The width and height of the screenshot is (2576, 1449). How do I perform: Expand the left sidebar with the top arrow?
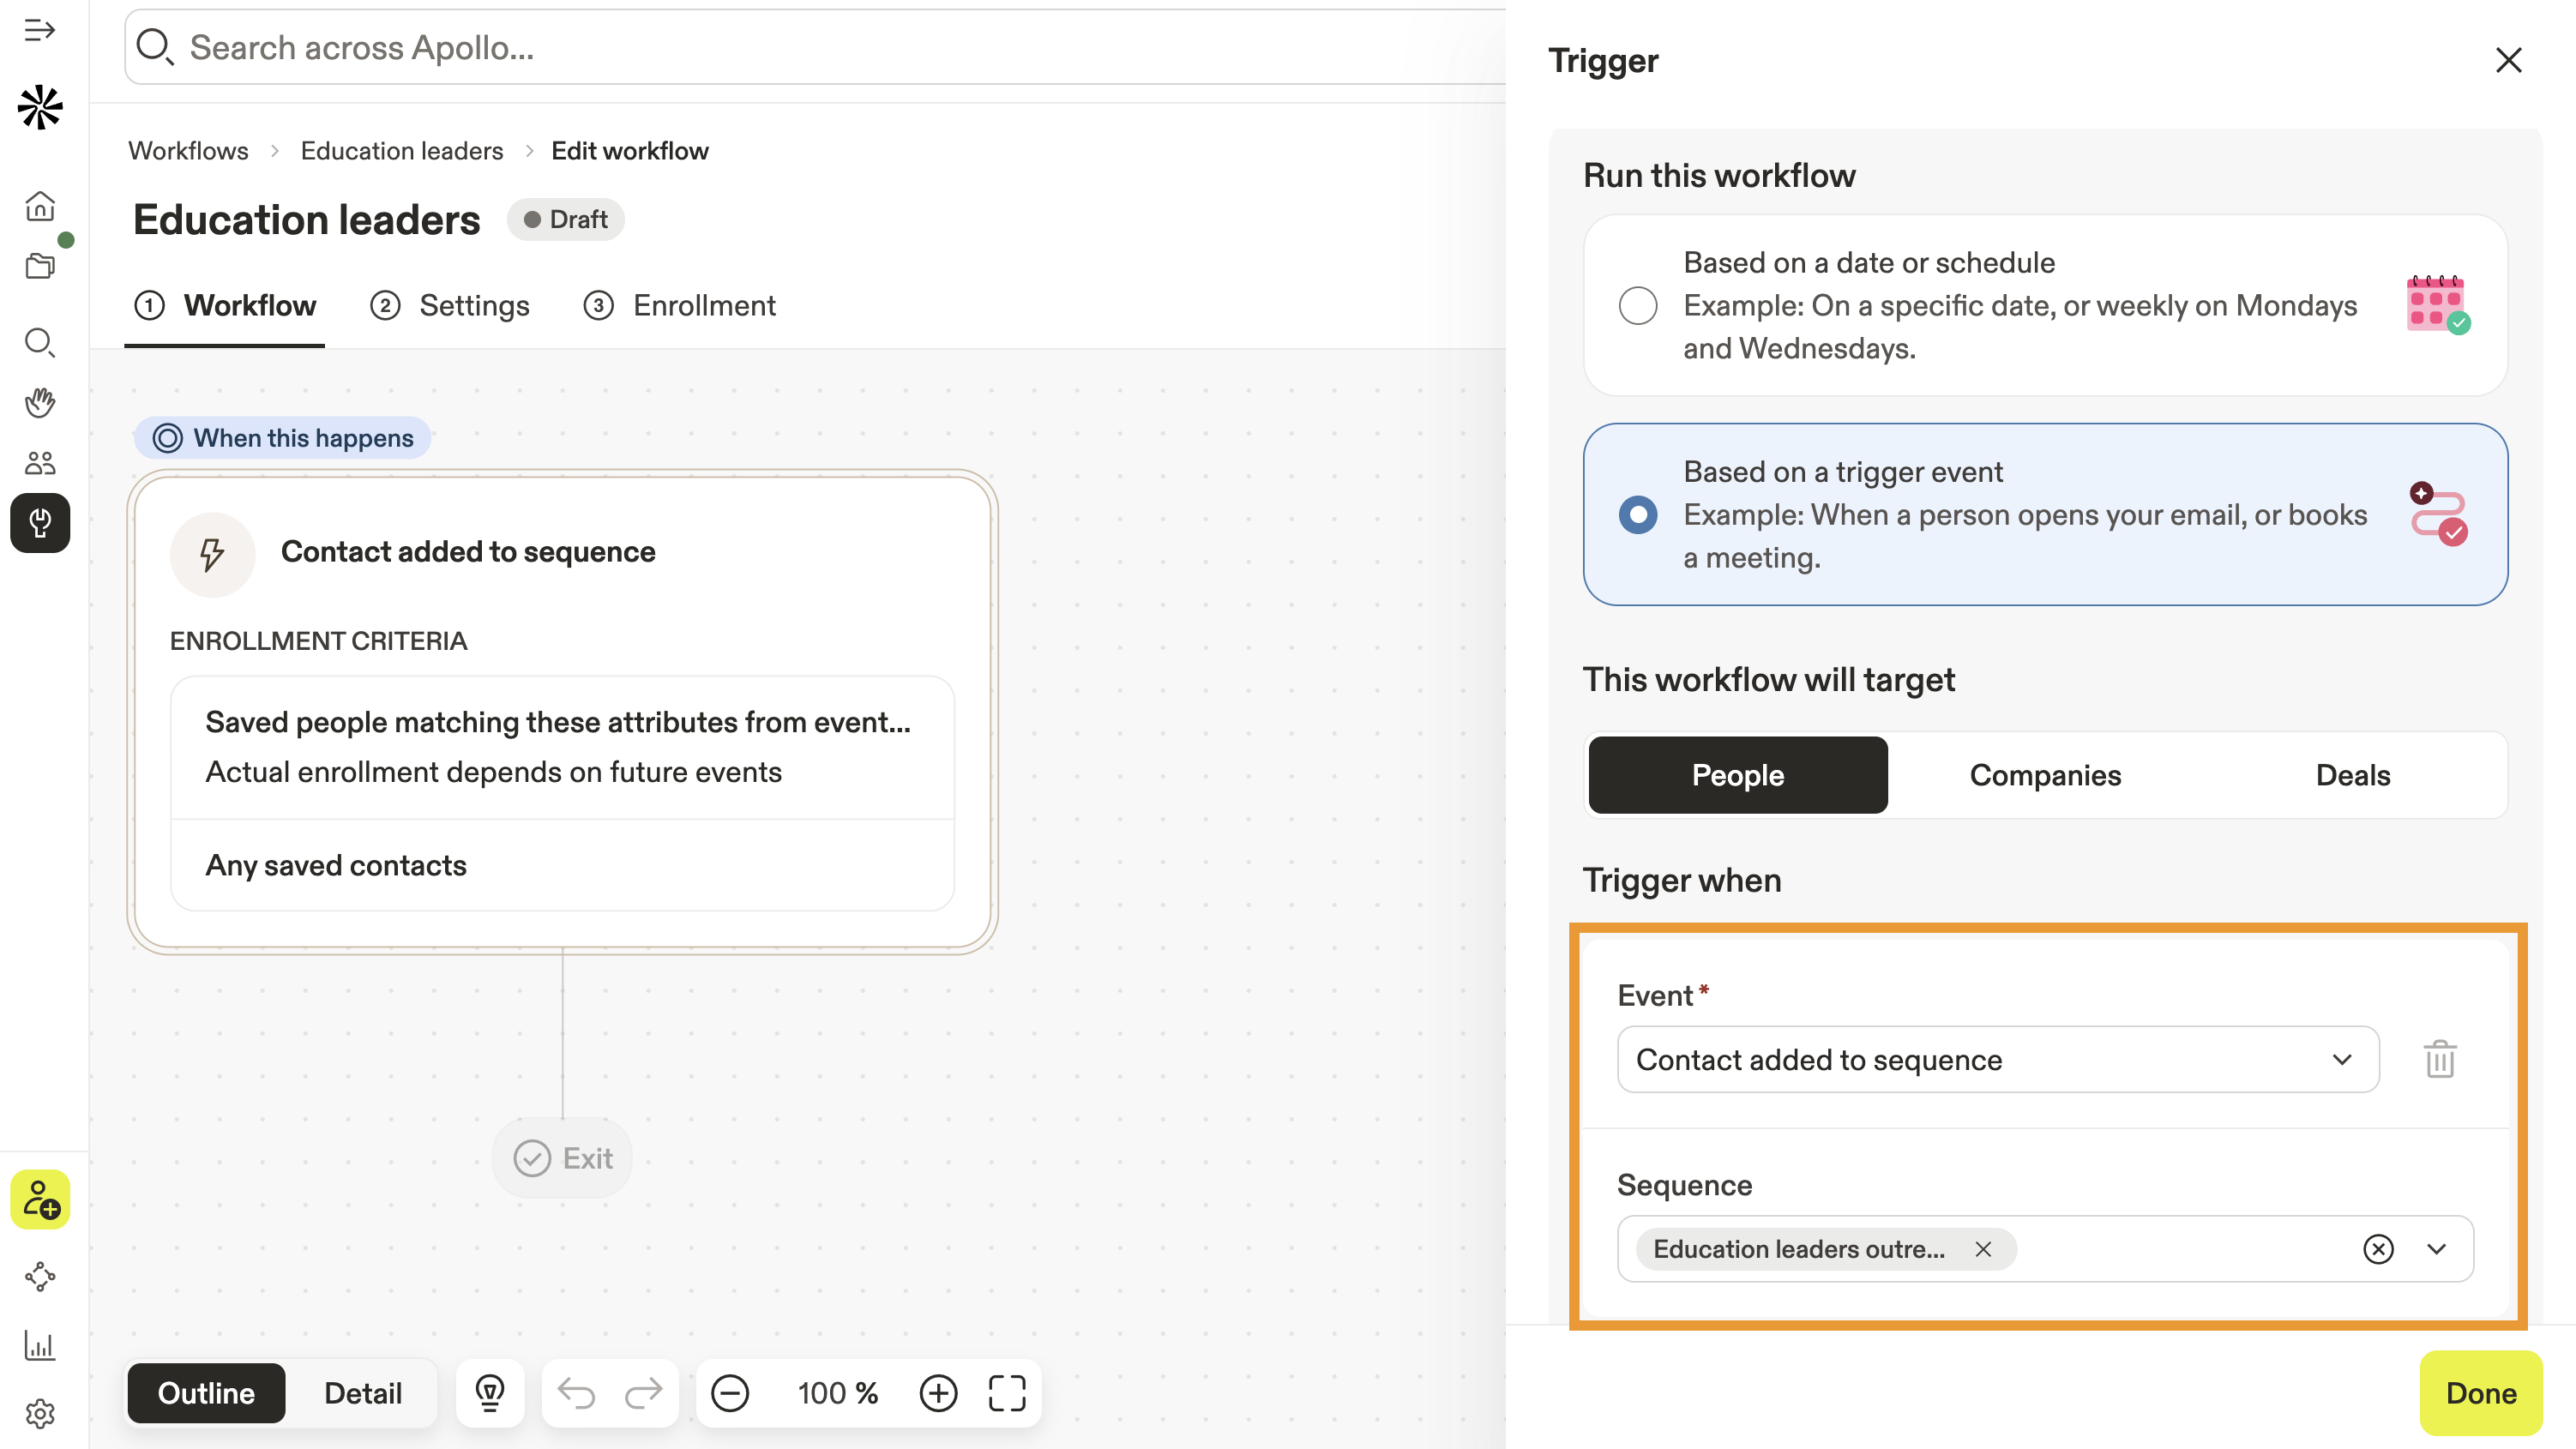(x=40, y=31)
